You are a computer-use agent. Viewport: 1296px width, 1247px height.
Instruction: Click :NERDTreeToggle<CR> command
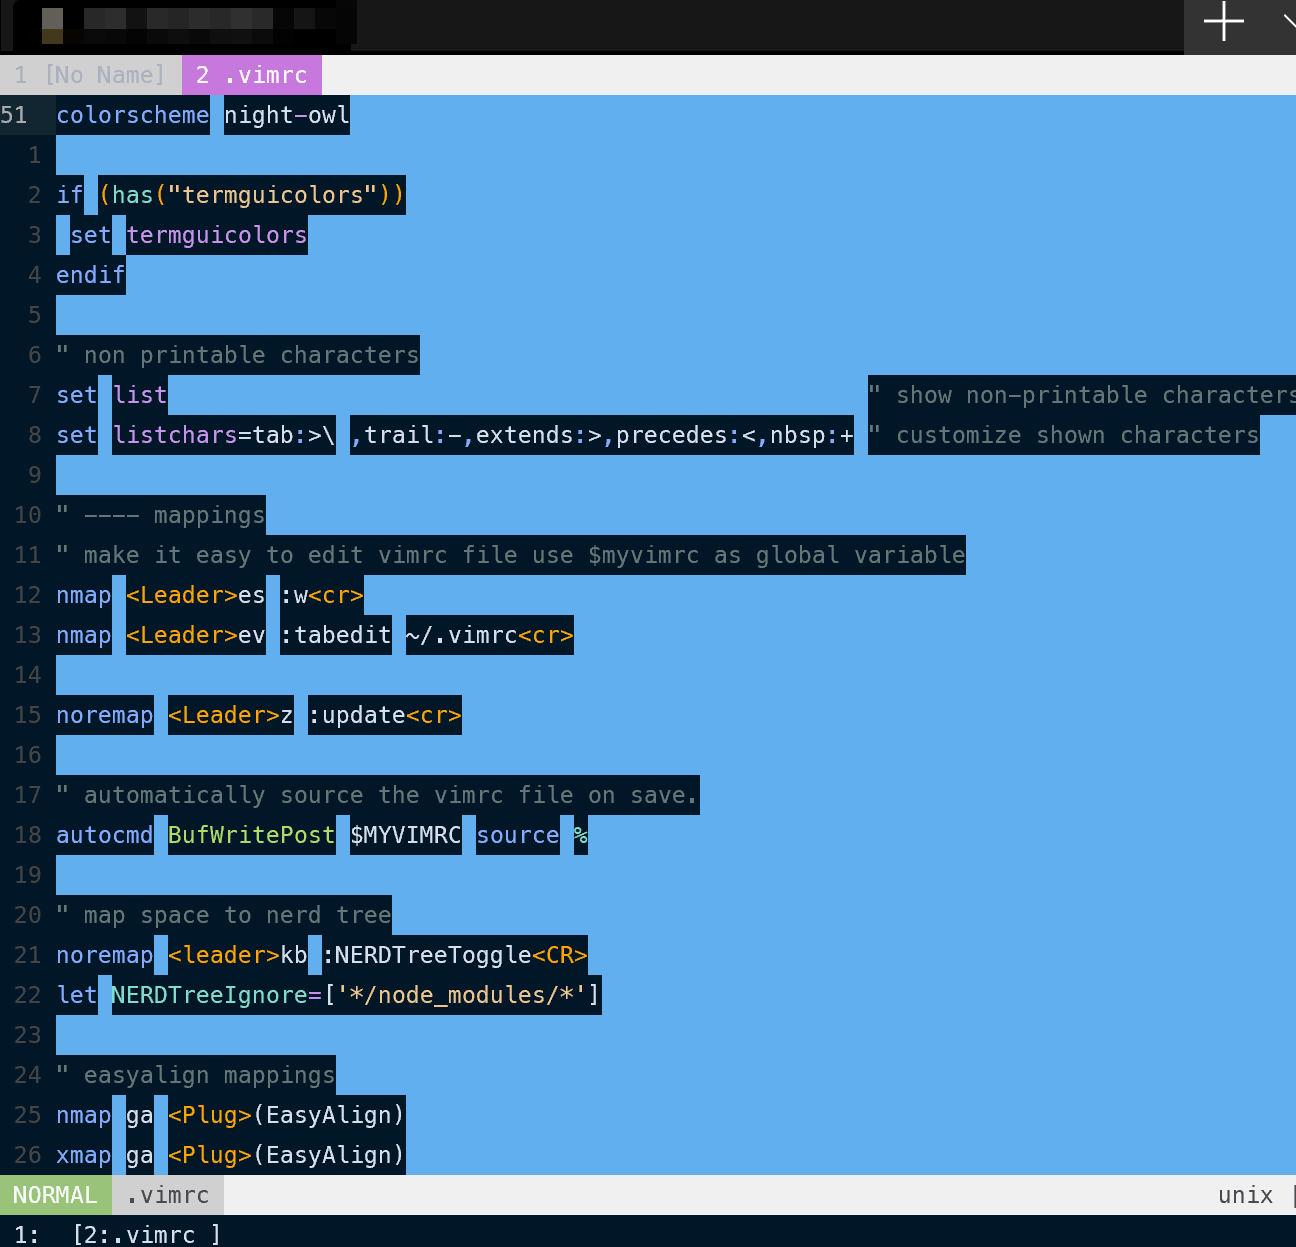click(x=455, y=955)
